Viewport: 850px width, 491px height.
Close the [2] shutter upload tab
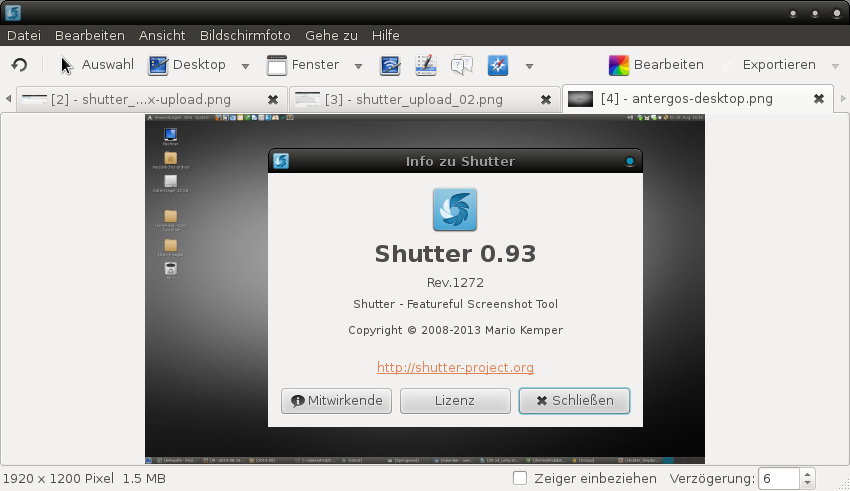pyautogui.click(x=273, y=100)
